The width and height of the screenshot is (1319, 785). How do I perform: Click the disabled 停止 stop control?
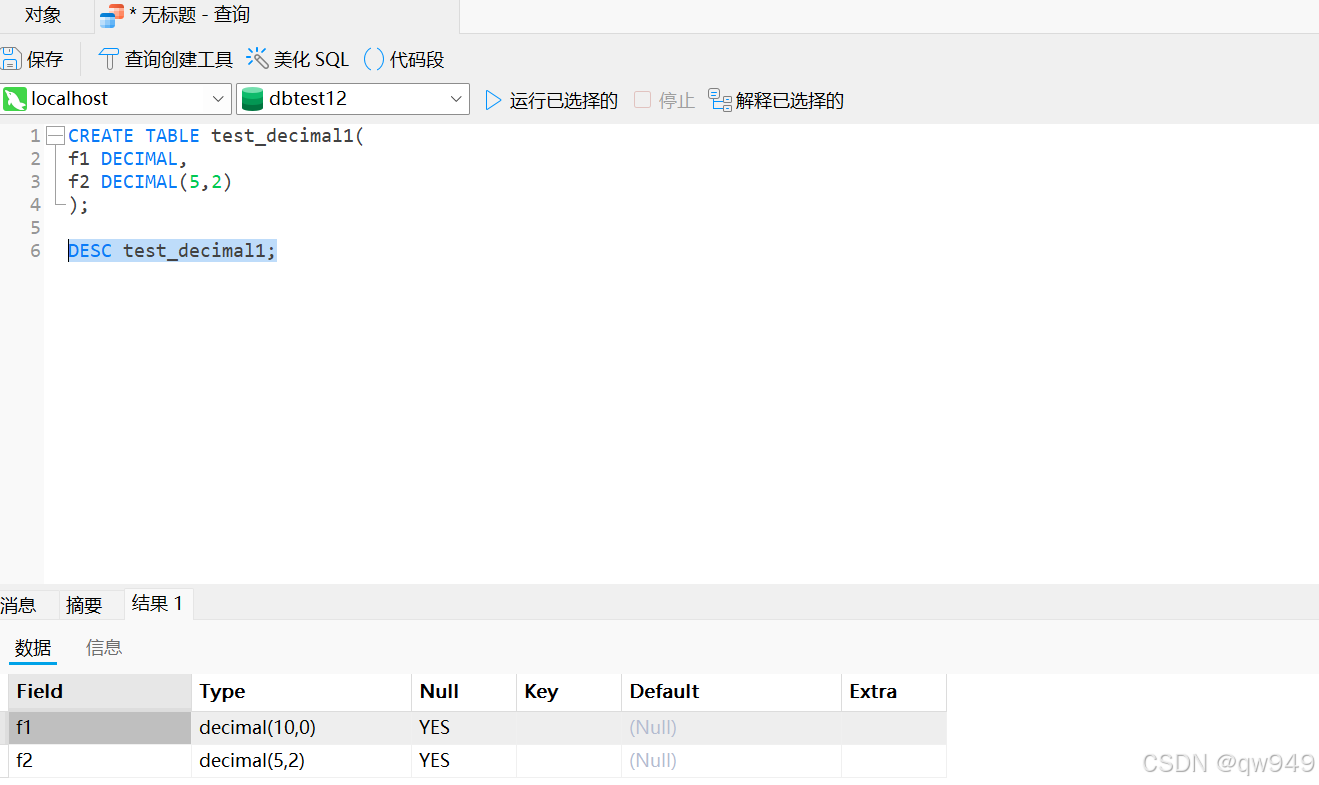[x=664, y=99]
